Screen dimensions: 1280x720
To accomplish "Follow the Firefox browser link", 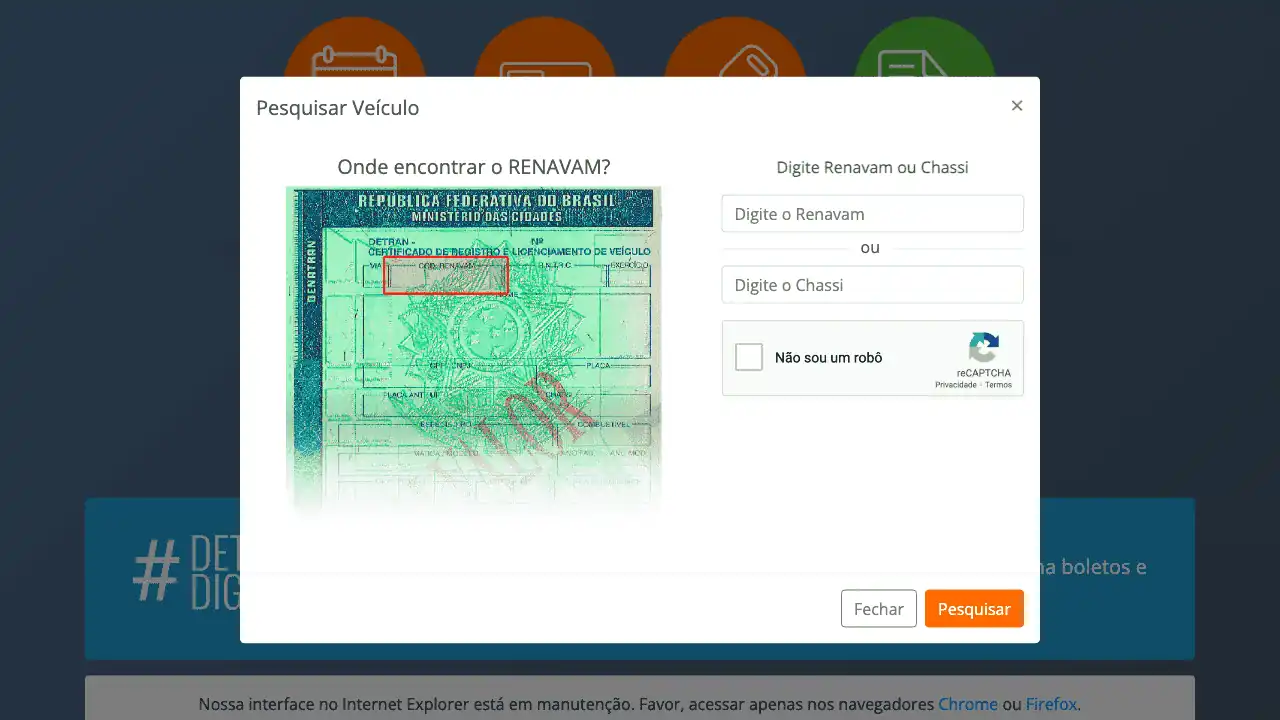I will coord(1051,704).
